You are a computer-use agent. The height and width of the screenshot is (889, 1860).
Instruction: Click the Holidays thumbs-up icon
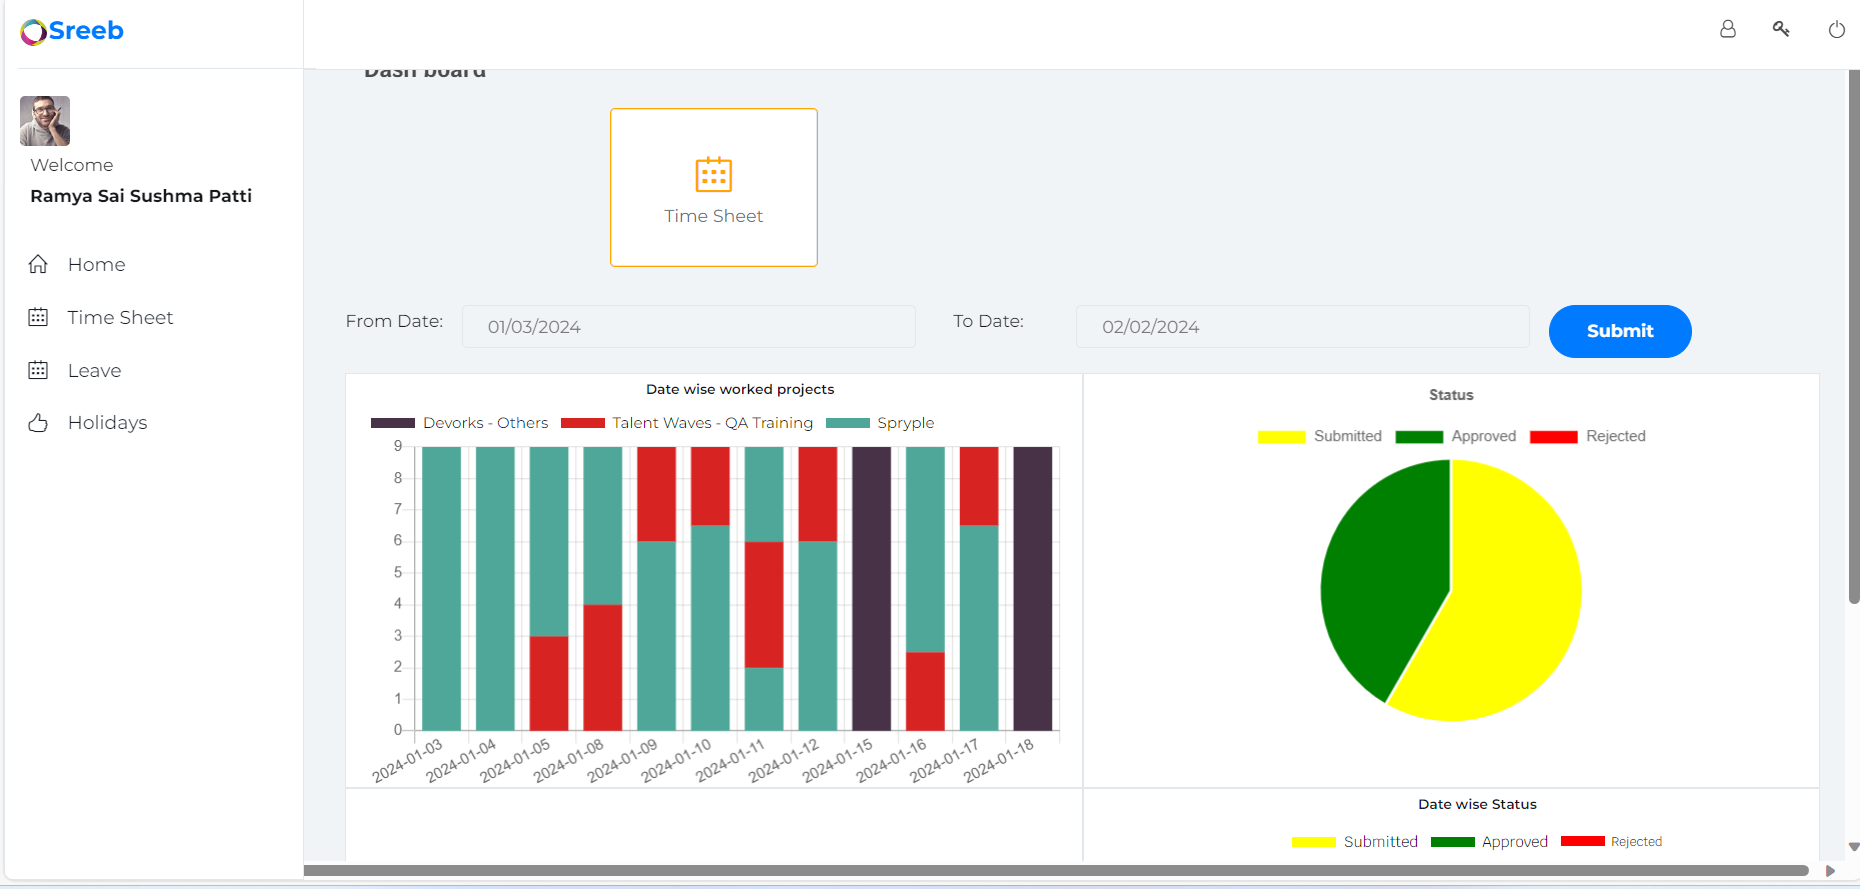coord(38,423)
